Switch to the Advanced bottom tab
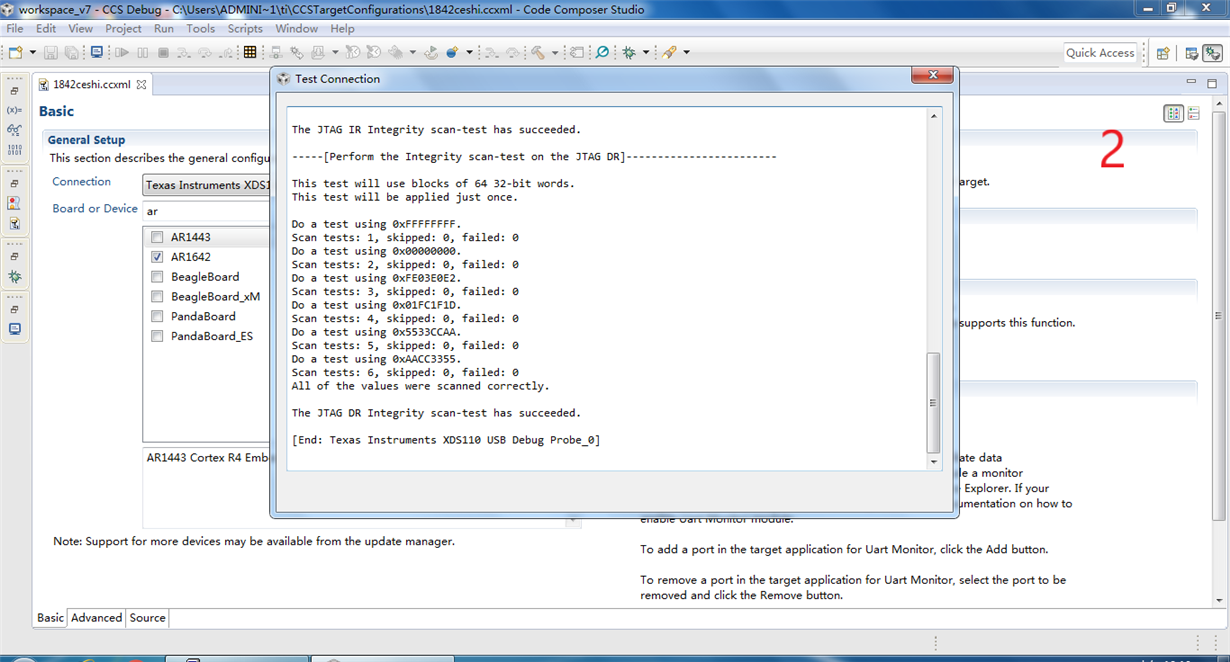The width and height of the screenshot is (1230, 662). click(96, 618)
